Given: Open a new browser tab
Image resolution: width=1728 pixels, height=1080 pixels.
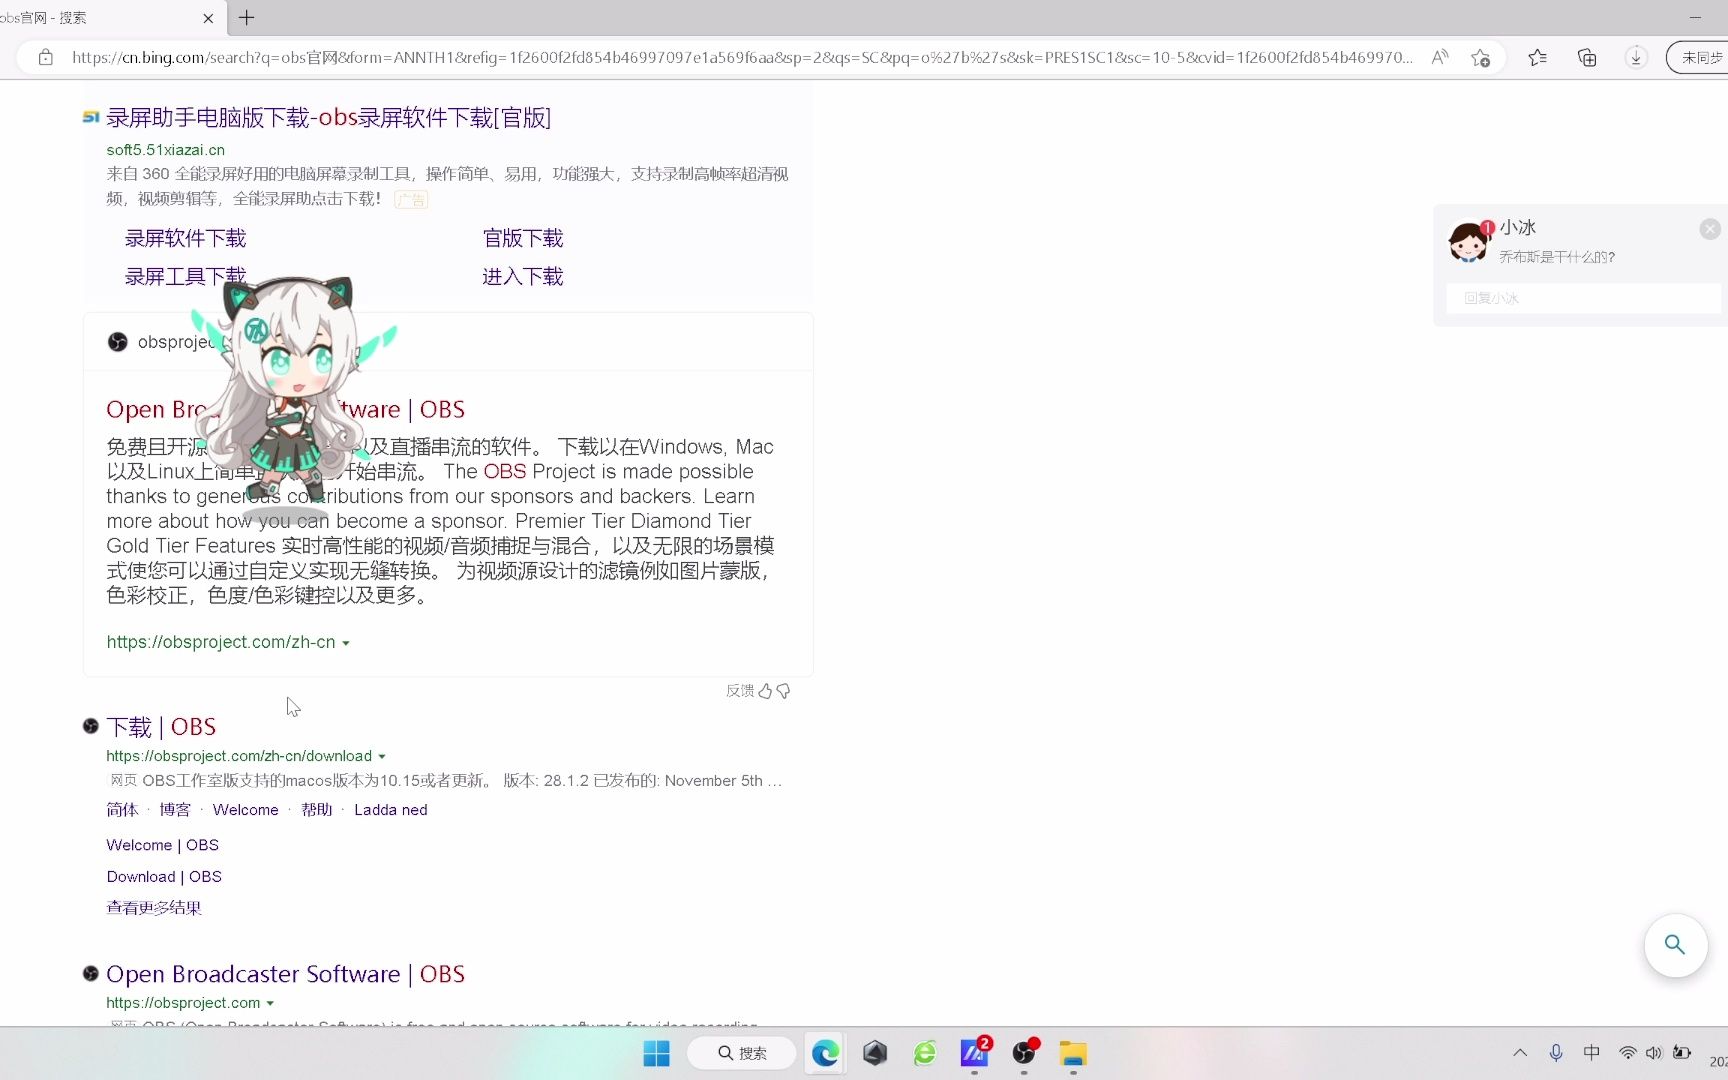Looking at the screenshot, I should pos(246,18).
